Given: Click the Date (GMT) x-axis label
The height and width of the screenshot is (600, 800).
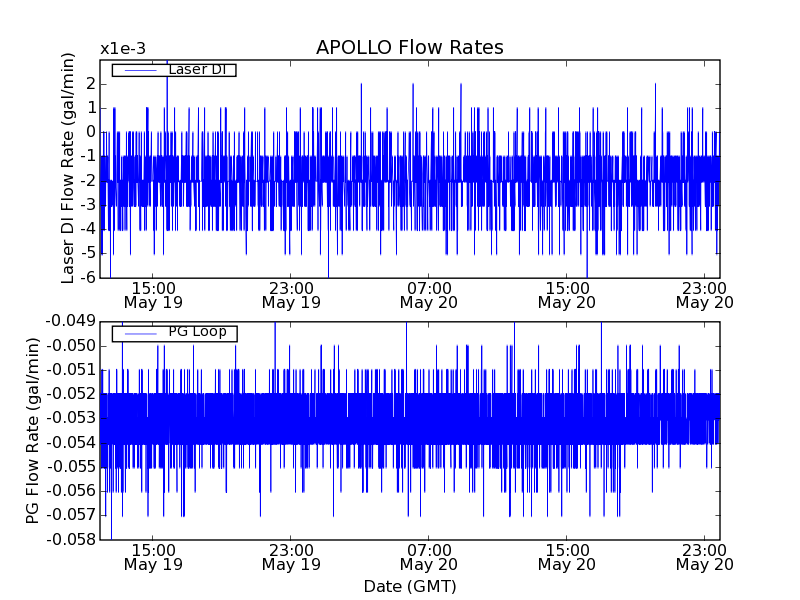Looking at the screenshot, I should click(x=409, y=586).
